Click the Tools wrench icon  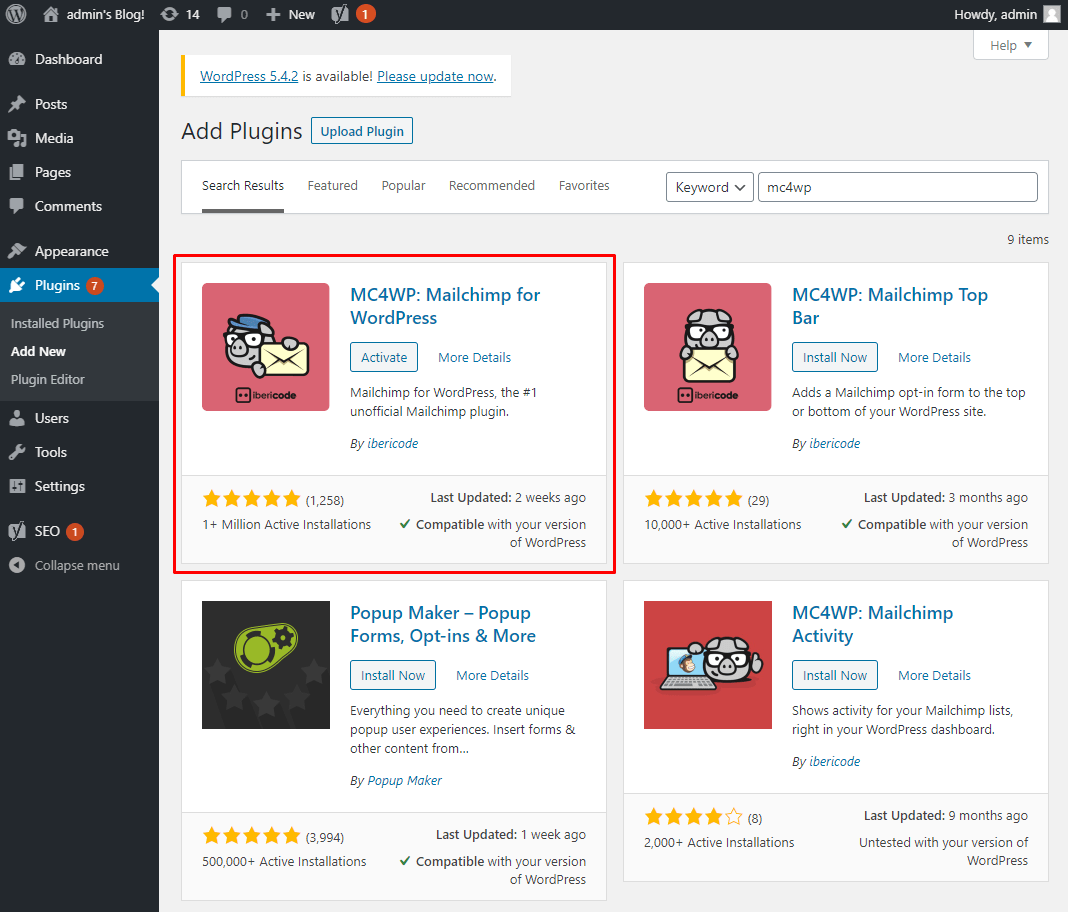tap(17, 452)
